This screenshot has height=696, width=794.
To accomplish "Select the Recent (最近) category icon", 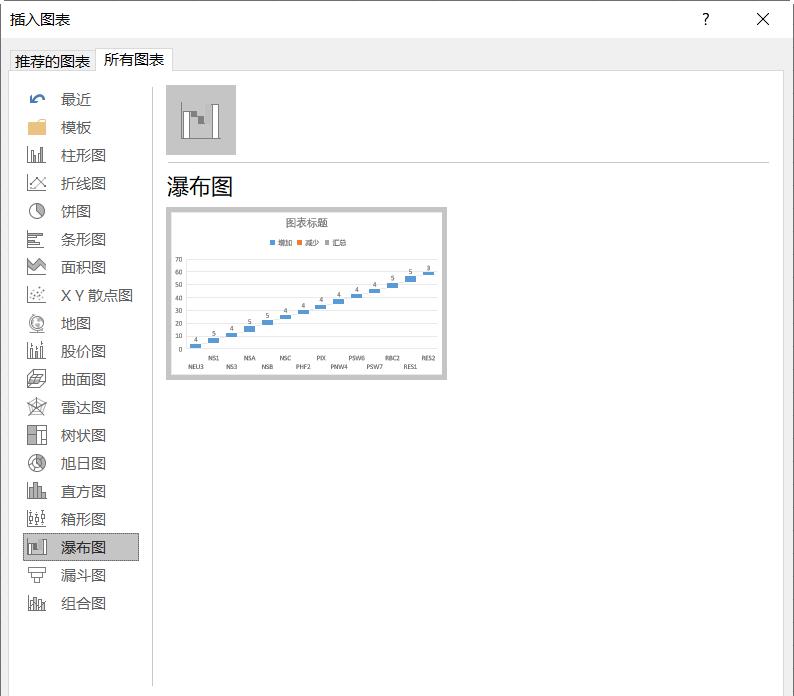I will [x=37, y=99].
